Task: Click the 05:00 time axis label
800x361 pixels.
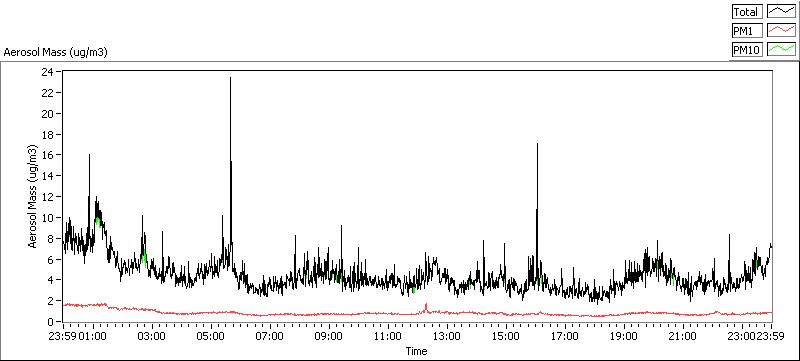Action: click(x=211, y=337)
